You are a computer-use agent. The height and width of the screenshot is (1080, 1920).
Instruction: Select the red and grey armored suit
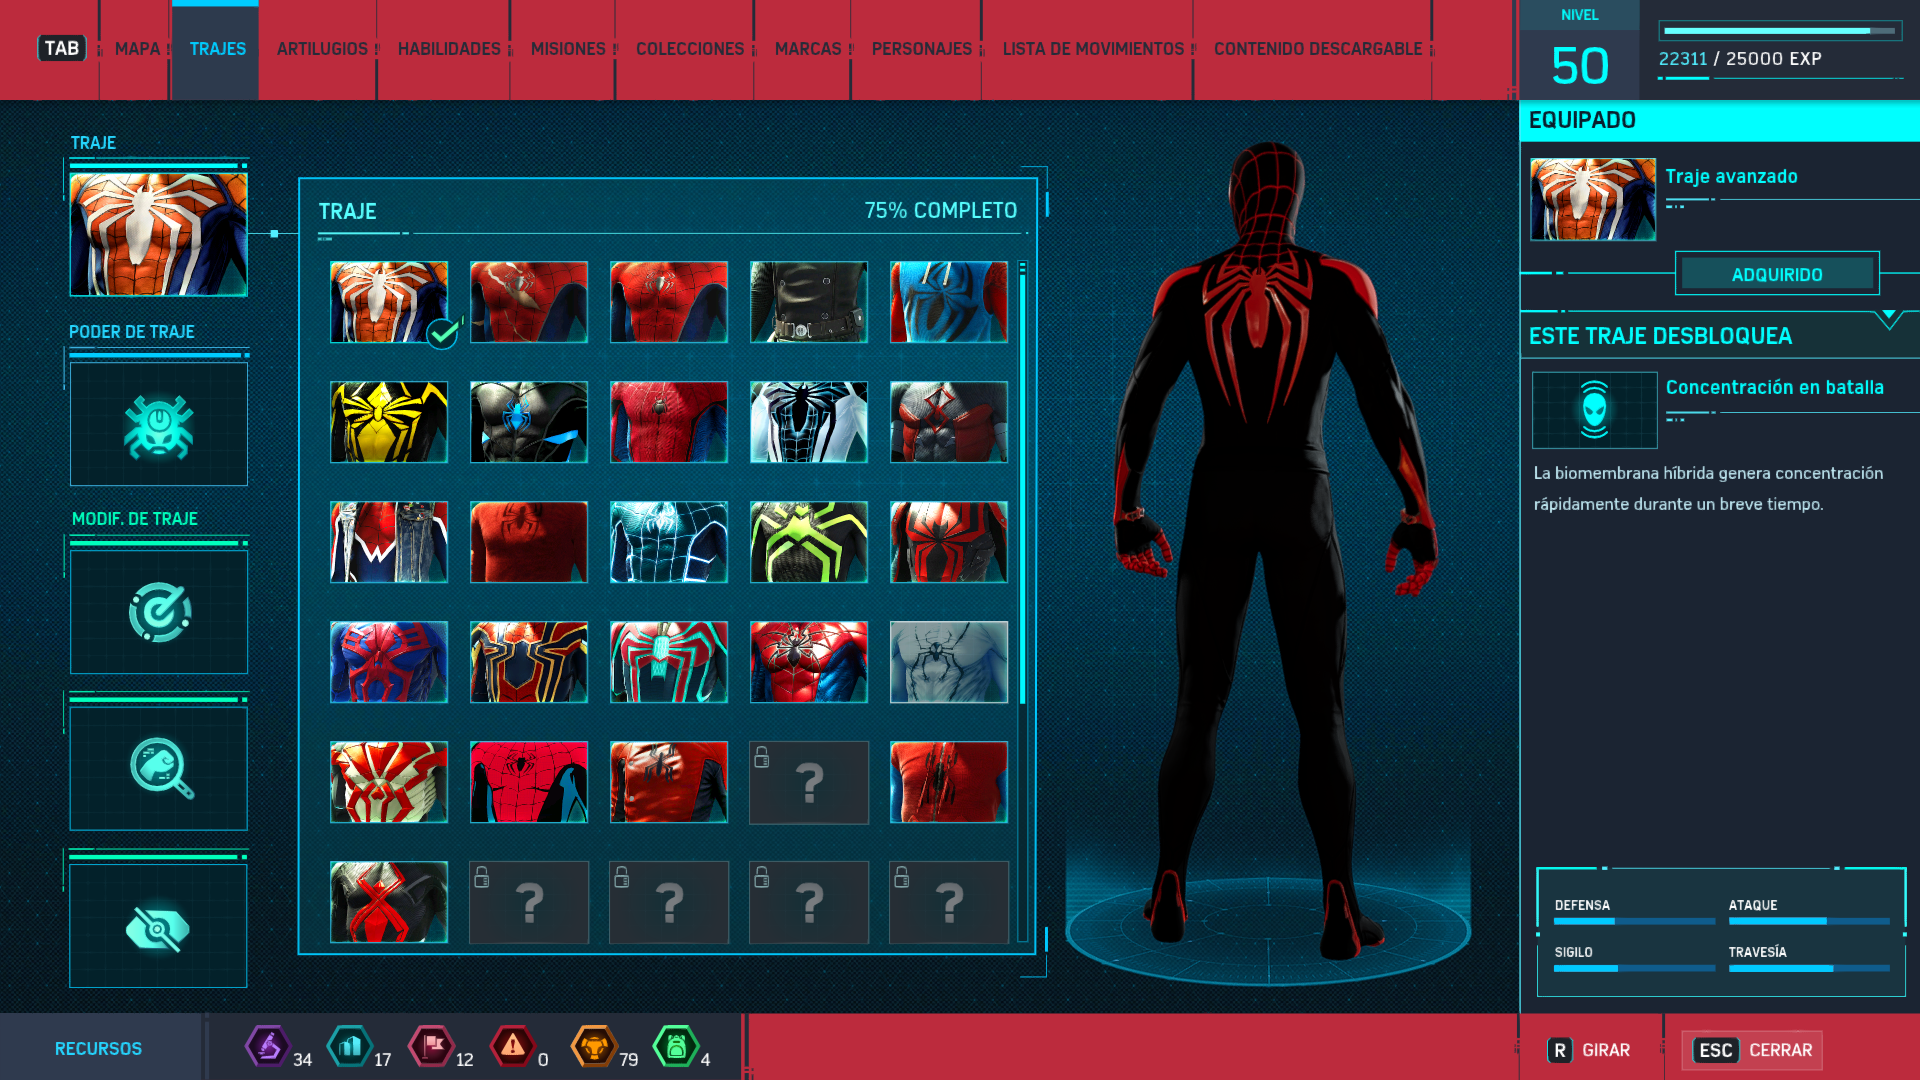[x=949, y=422]
